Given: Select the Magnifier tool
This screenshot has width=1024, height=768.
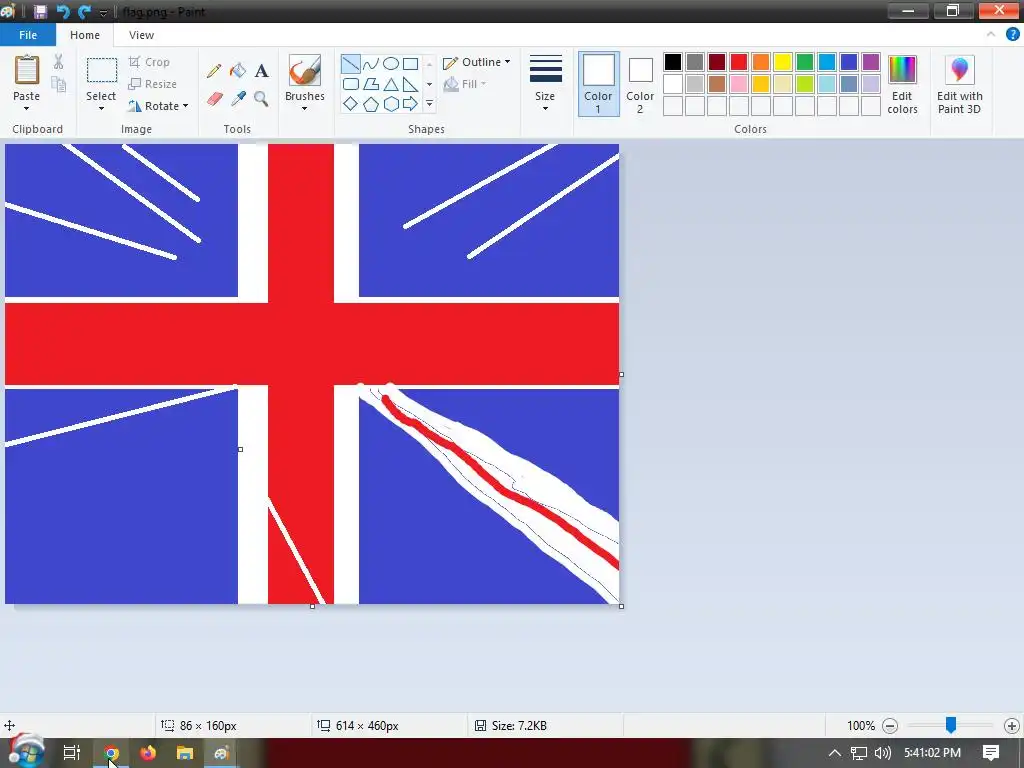Looking at the screenshot, I should pos(261,99).
